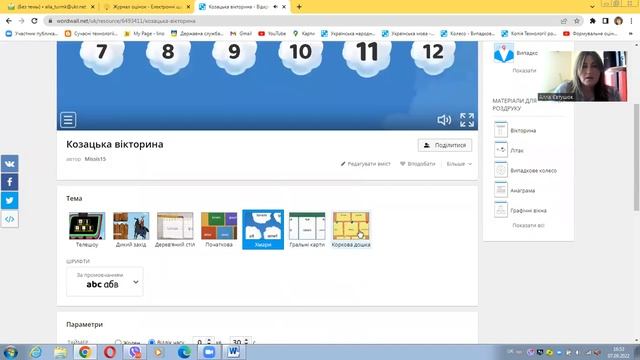Click the browser address bar URL

126,21
